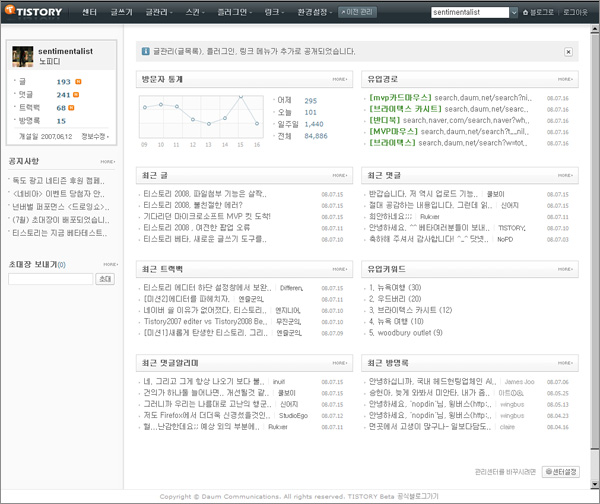Viewport: 600px width, 504px height.
Task: Expand the 환경설정 dropdown menu
Action: tap(315, 12)
